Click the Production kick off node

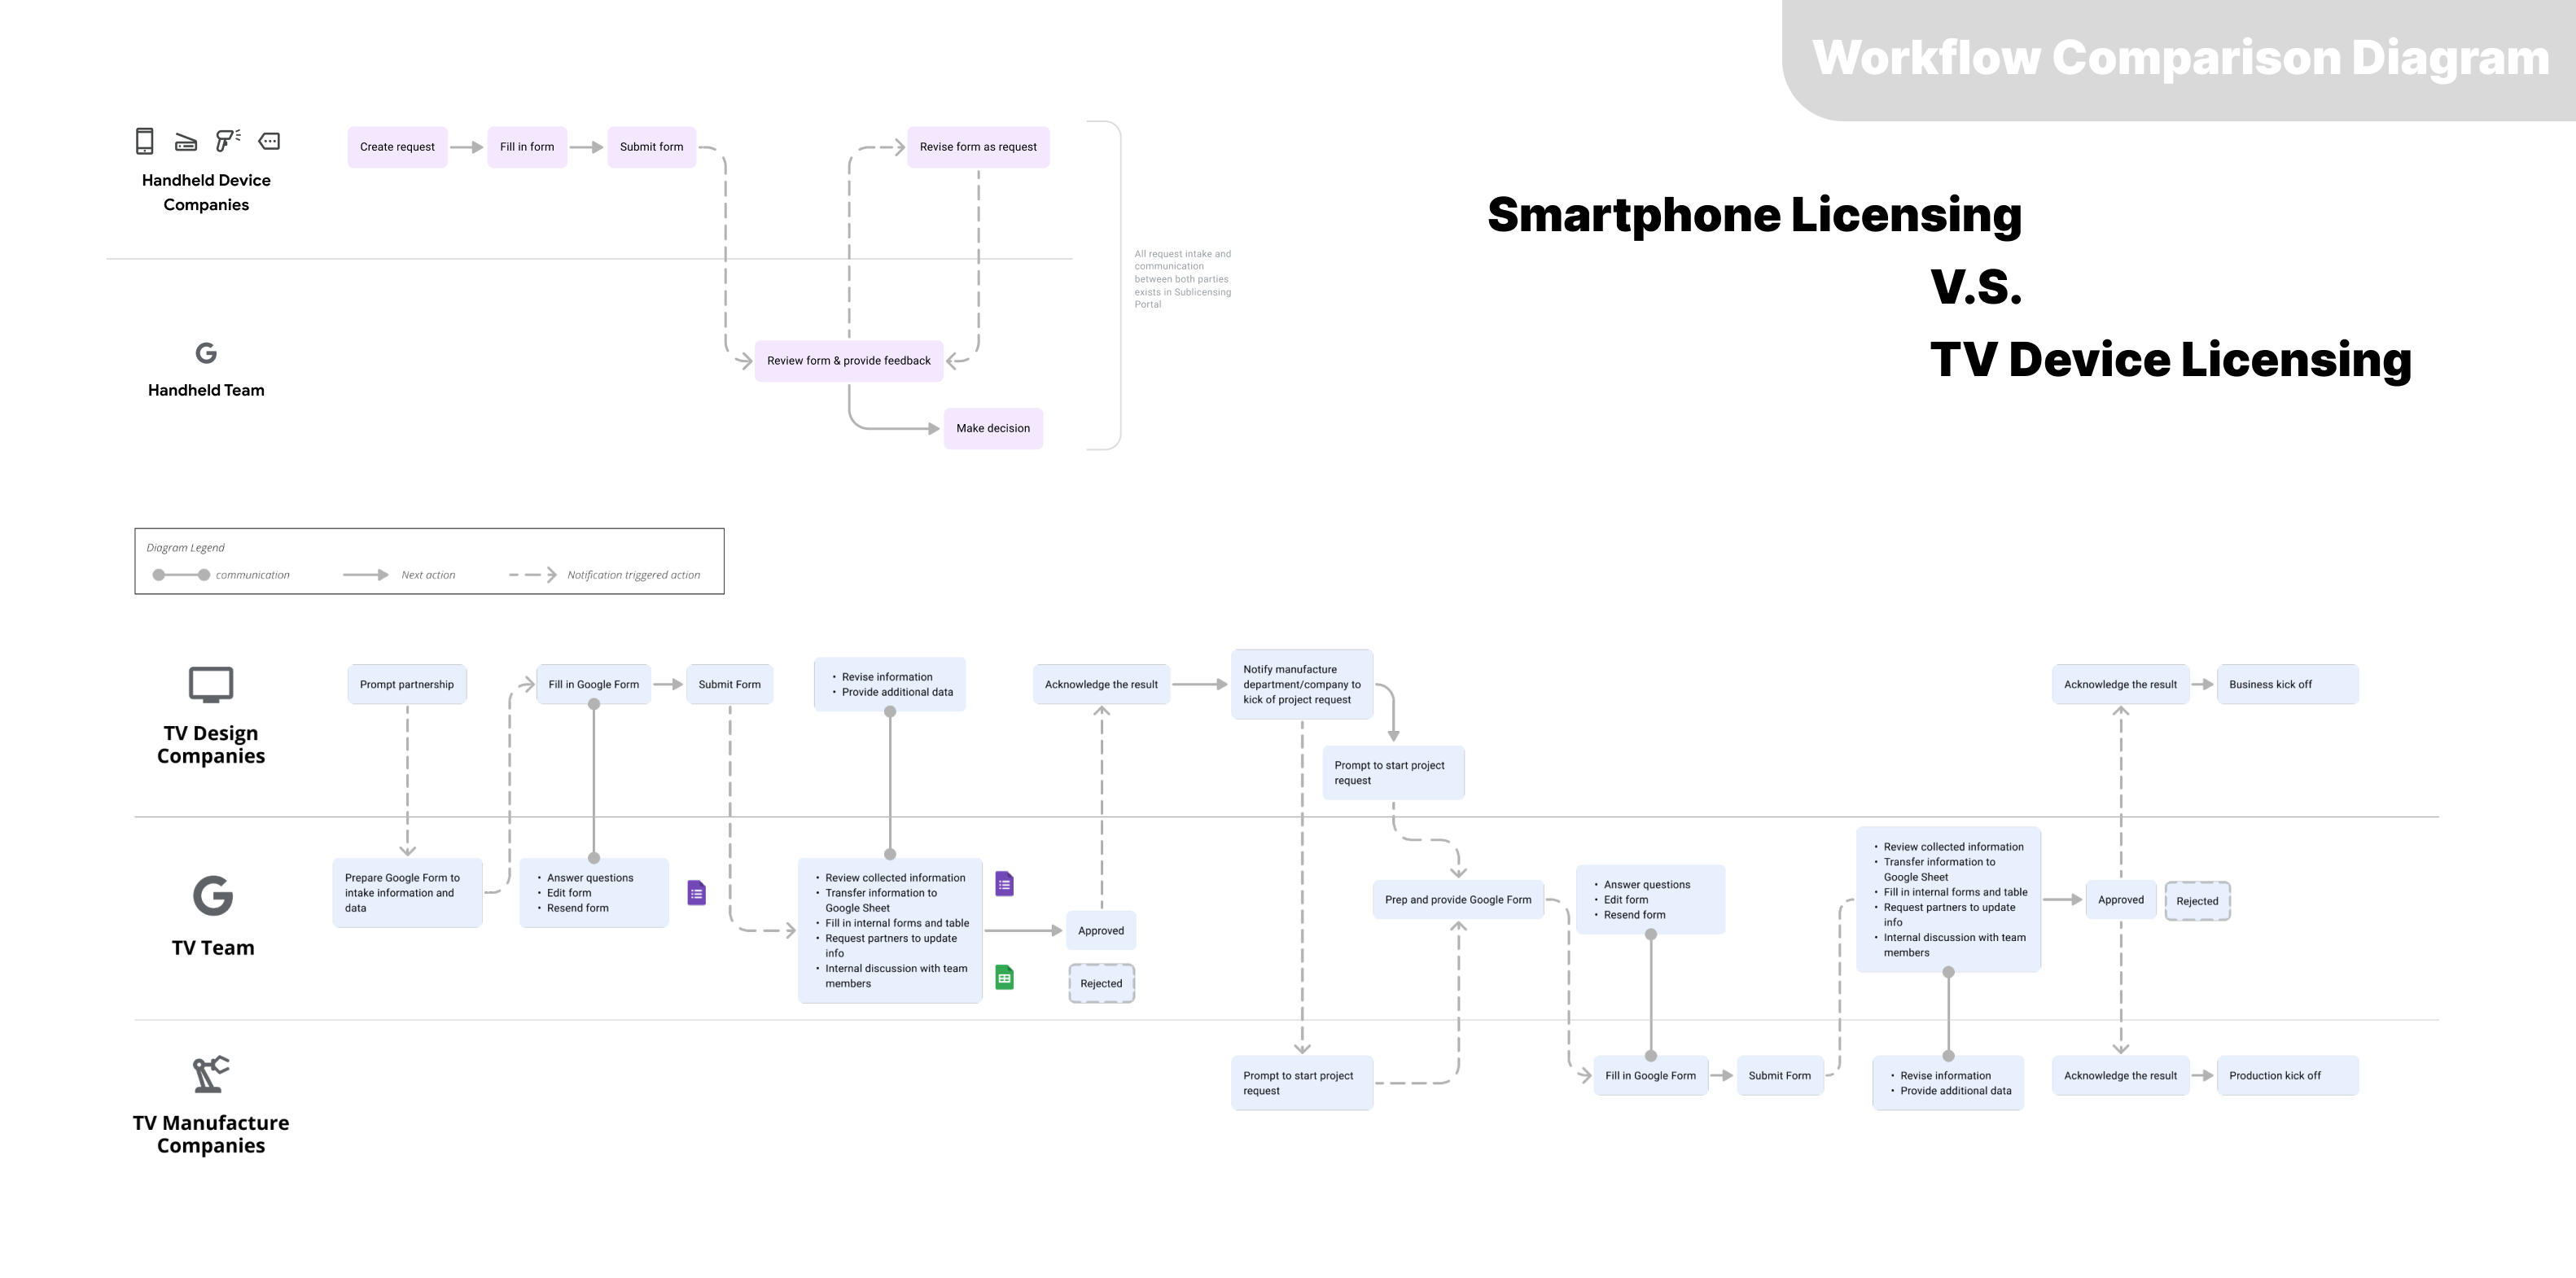coord(2286,1076)
